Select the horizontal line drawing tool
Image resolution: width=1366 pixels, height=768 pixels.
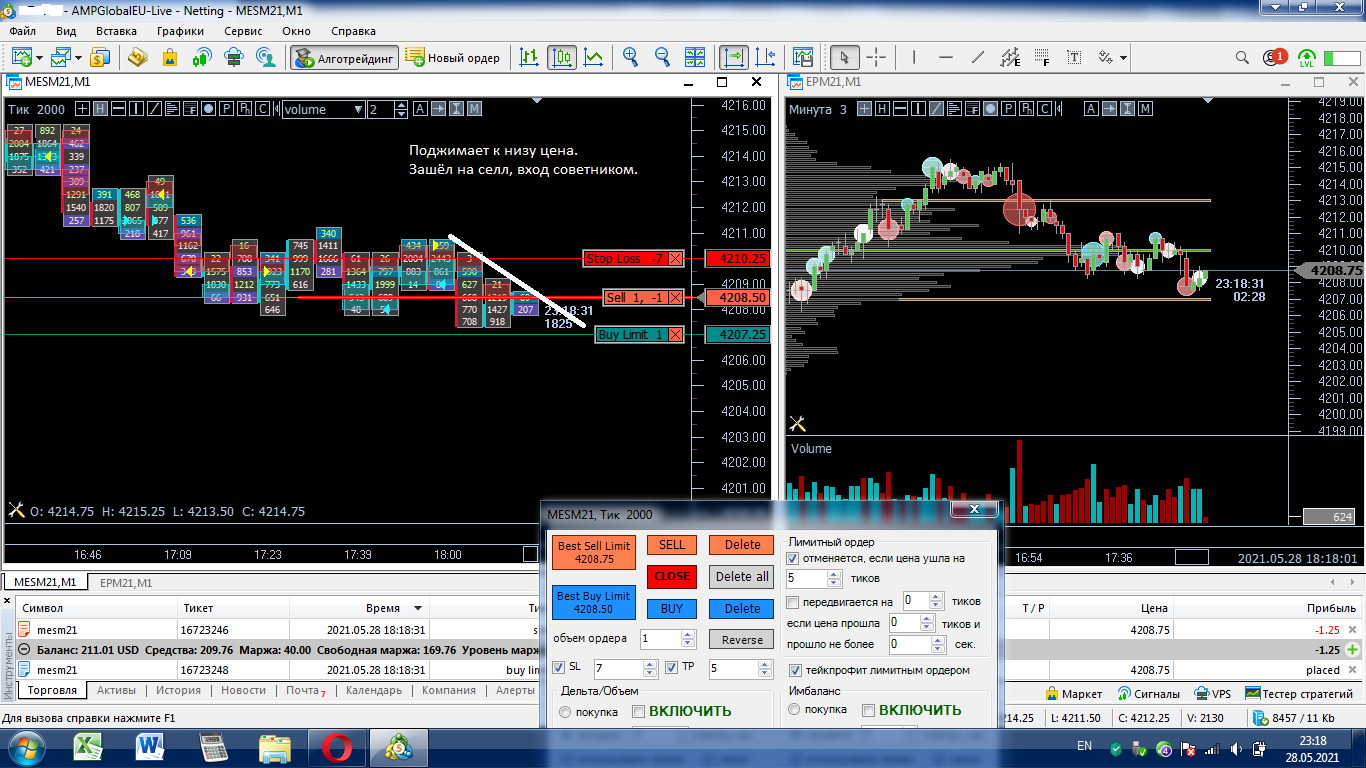(946, 57)
